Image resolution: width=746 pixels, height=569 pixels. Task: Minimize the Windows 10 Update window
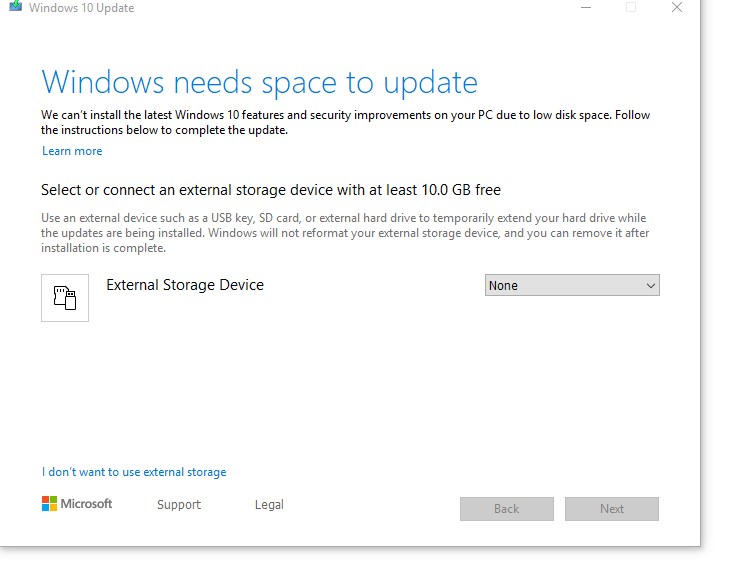pos(584,7)
